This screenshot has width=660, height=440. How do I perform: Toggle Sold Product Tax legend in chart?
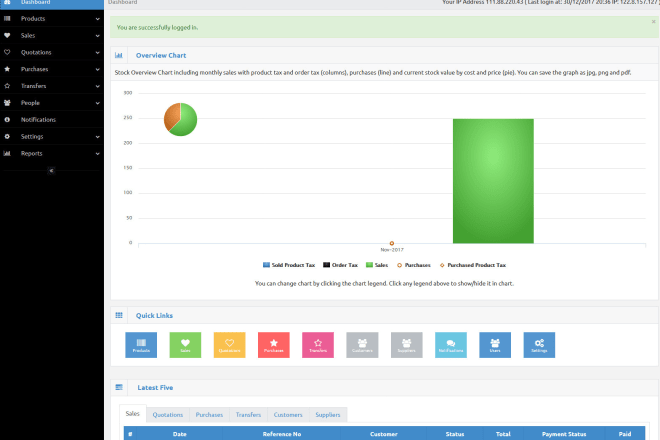(x=289, y=265)
